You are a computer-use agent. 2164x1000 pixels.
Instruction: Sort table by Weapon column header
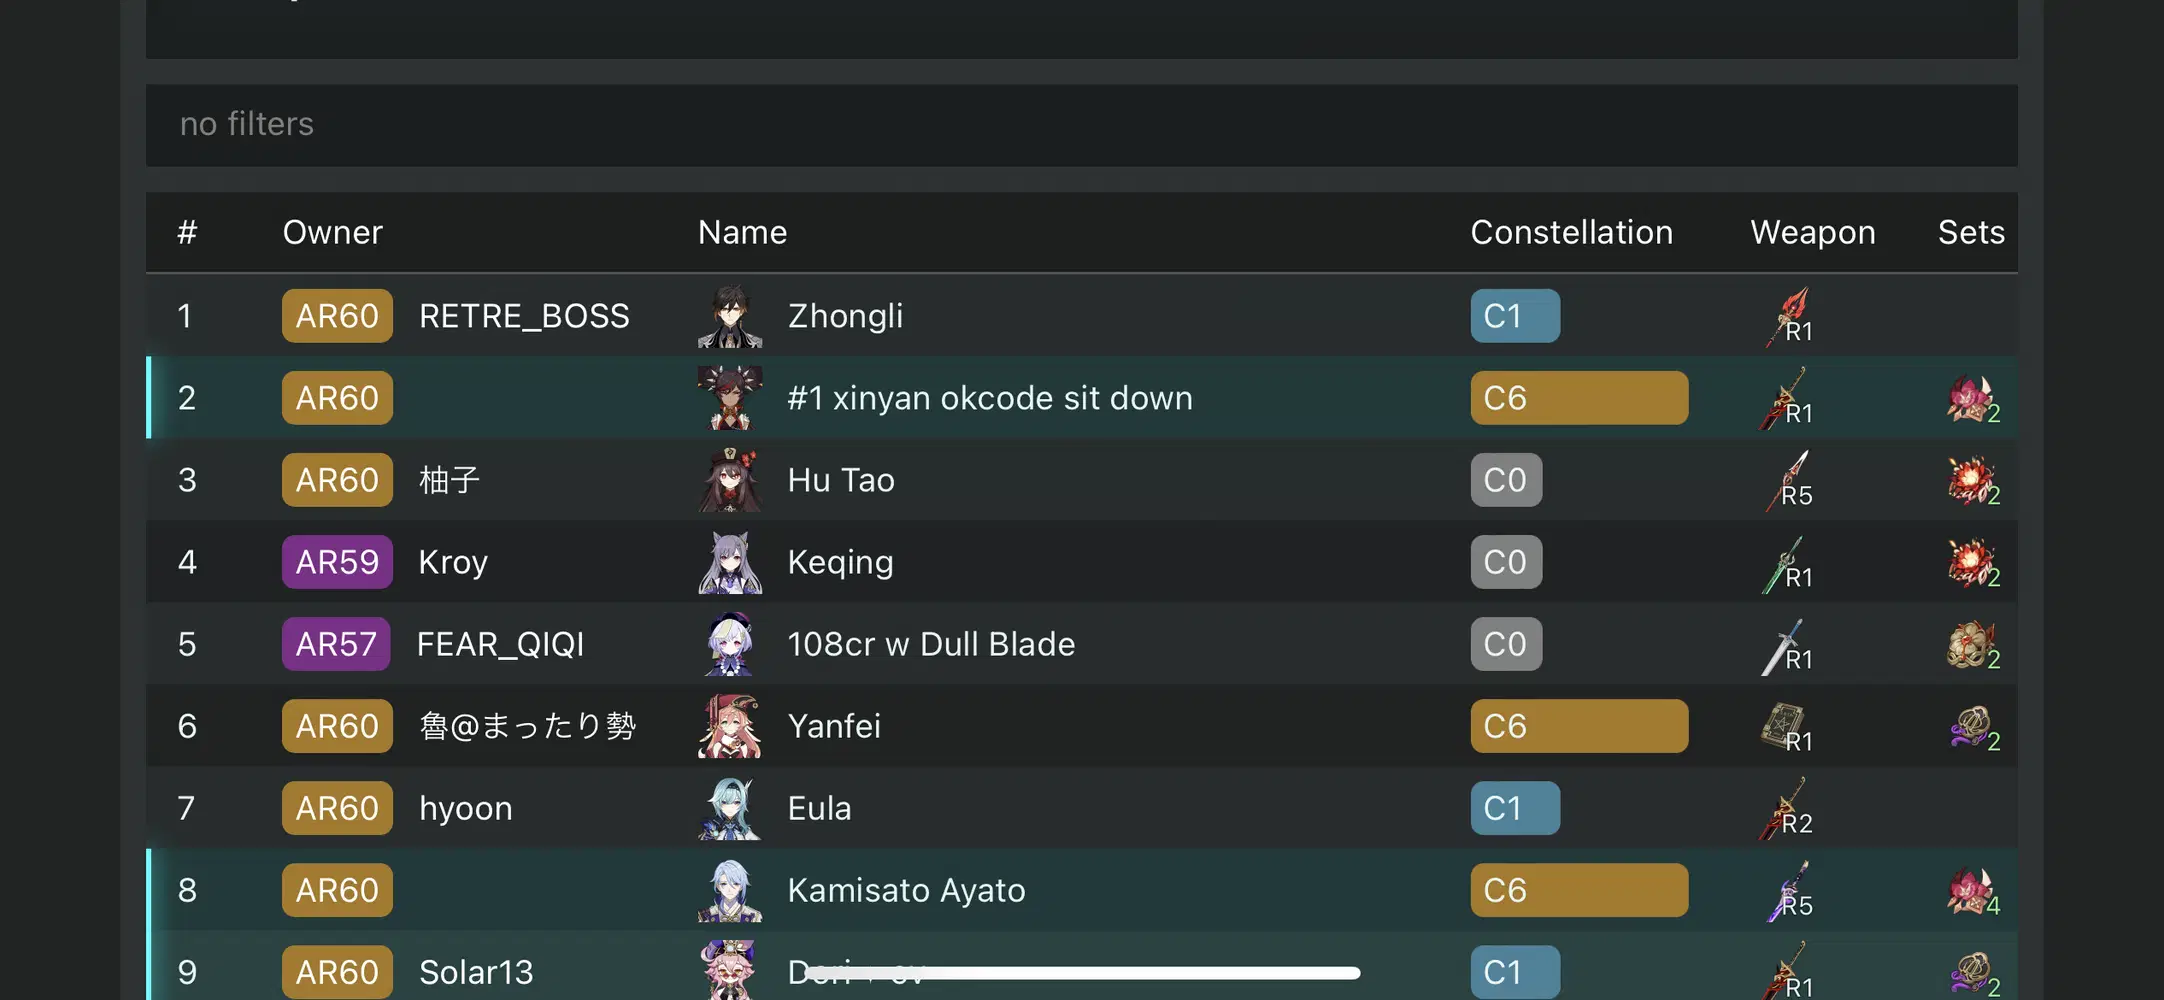(x=1812, y=233)
